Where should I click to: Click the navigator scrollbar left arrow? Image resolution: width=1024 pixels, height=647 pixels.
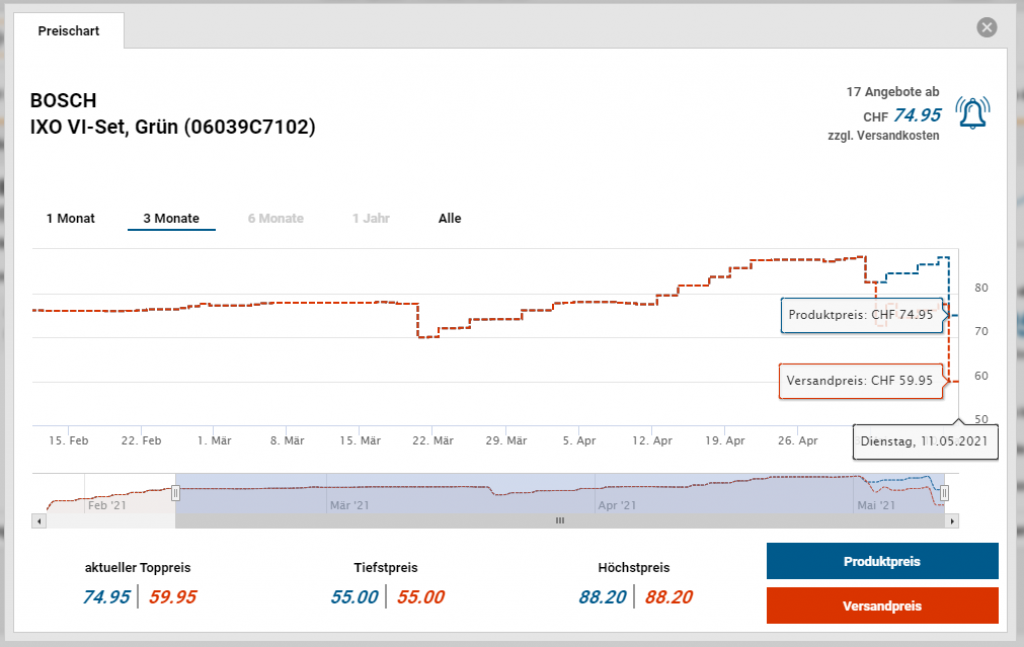(40, 521)
